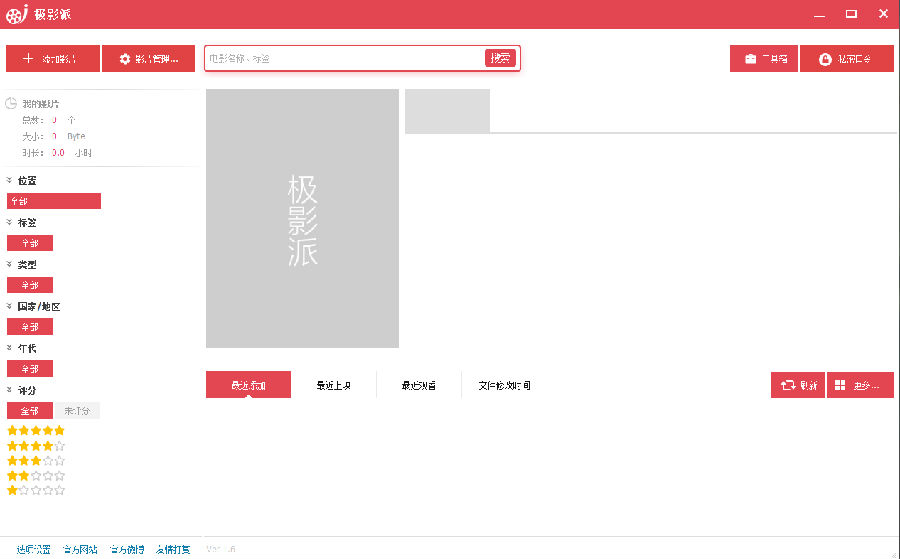This screenshot has height=559, width=900.
Task: Open movie management with gear icon
Action: (148, 59)
